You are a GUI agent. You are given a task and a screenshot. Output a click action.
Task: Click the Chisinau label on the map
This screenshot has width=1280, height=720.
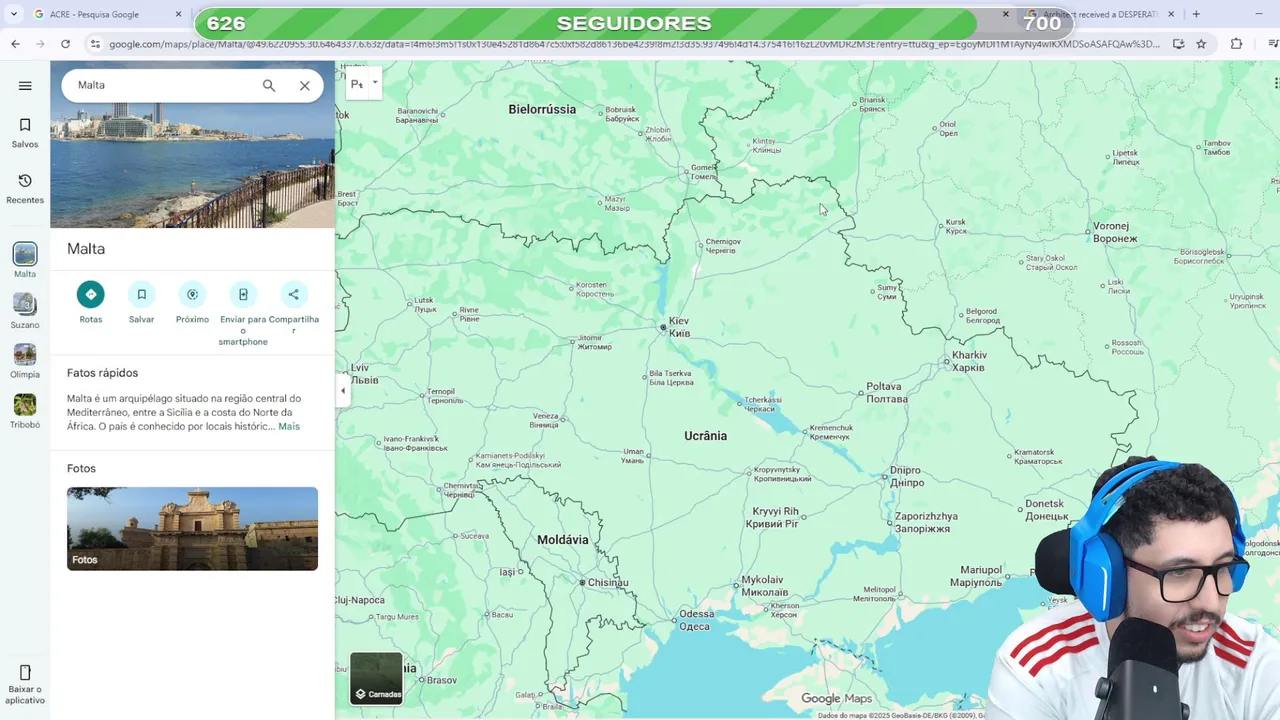(608, 582)
